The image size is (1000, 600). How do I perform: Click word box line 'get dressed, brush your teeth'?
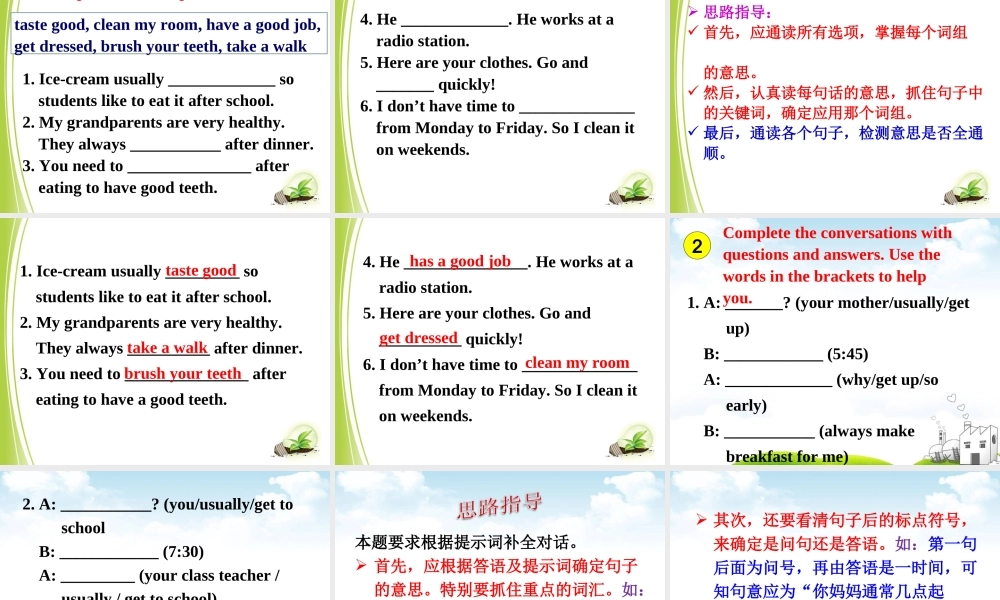point(160,47)
